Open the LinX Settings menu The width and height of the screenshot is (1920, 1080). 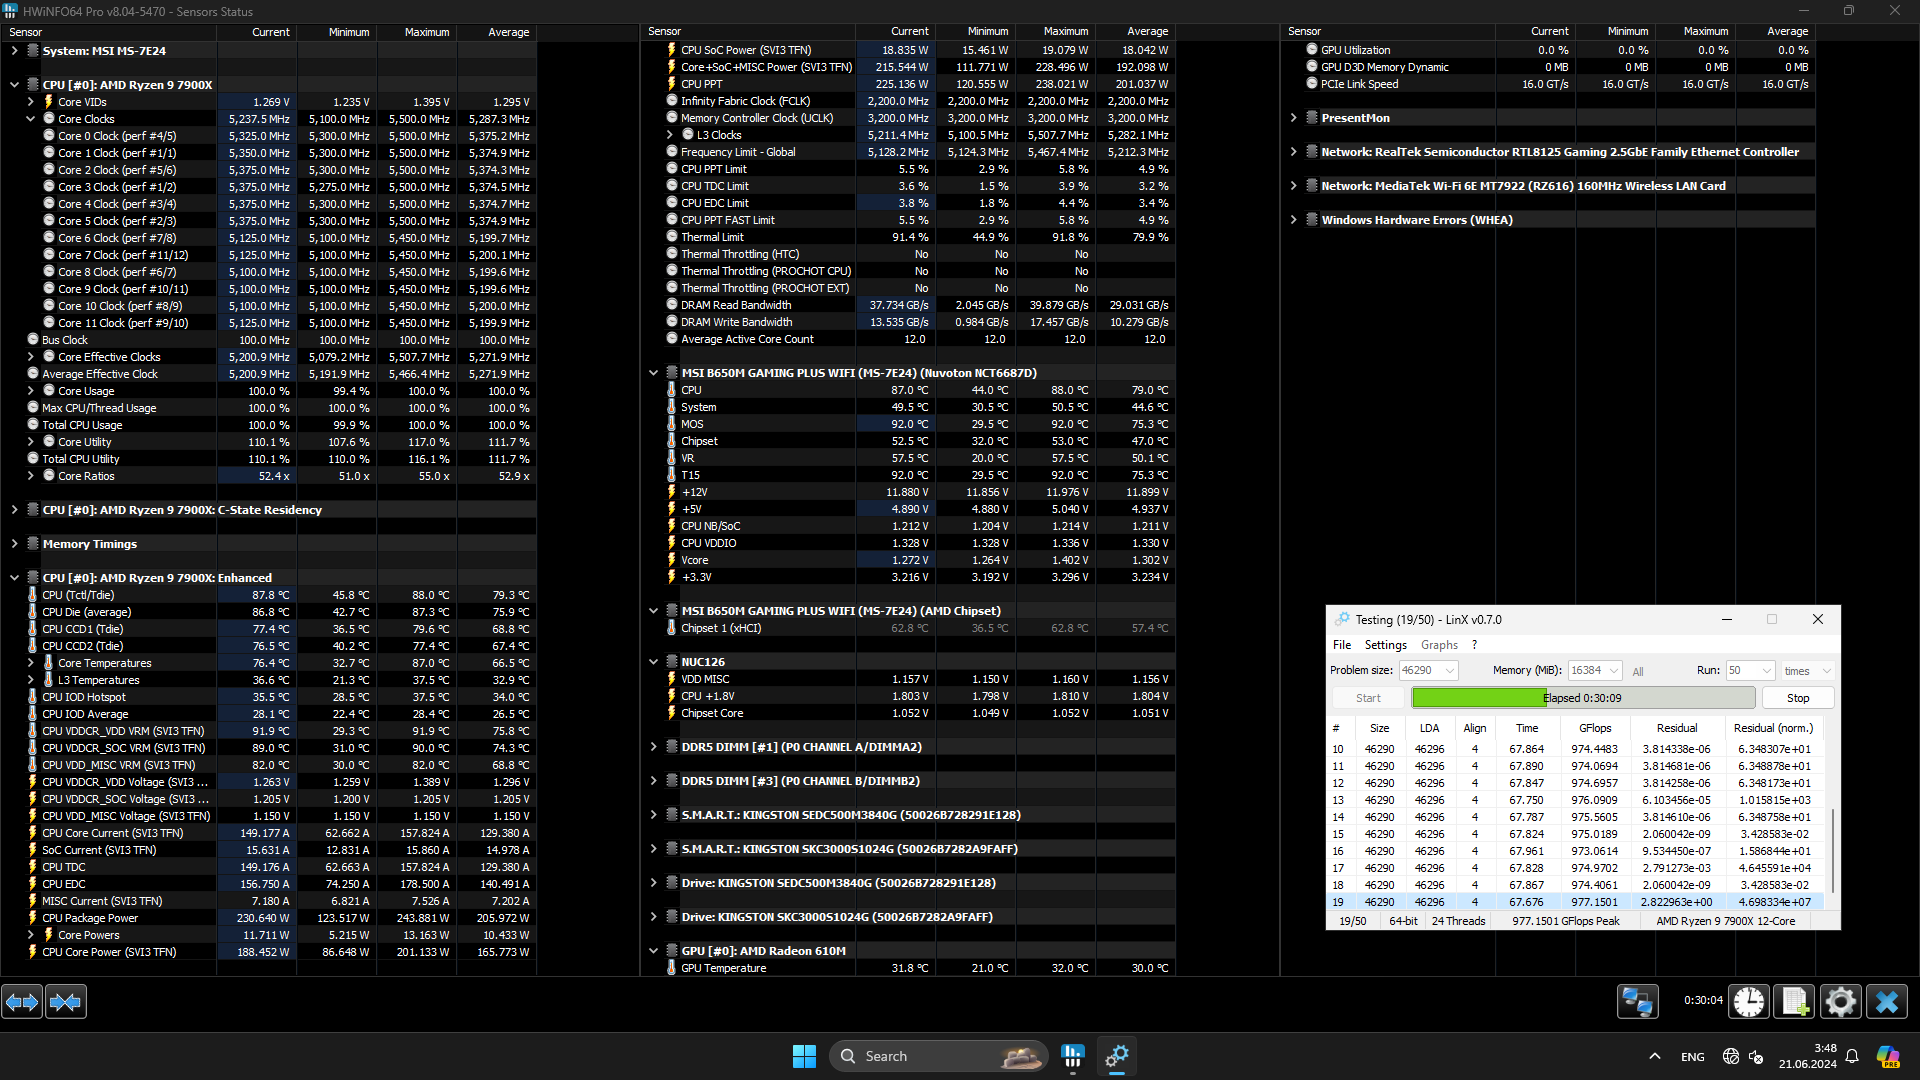1385,645
